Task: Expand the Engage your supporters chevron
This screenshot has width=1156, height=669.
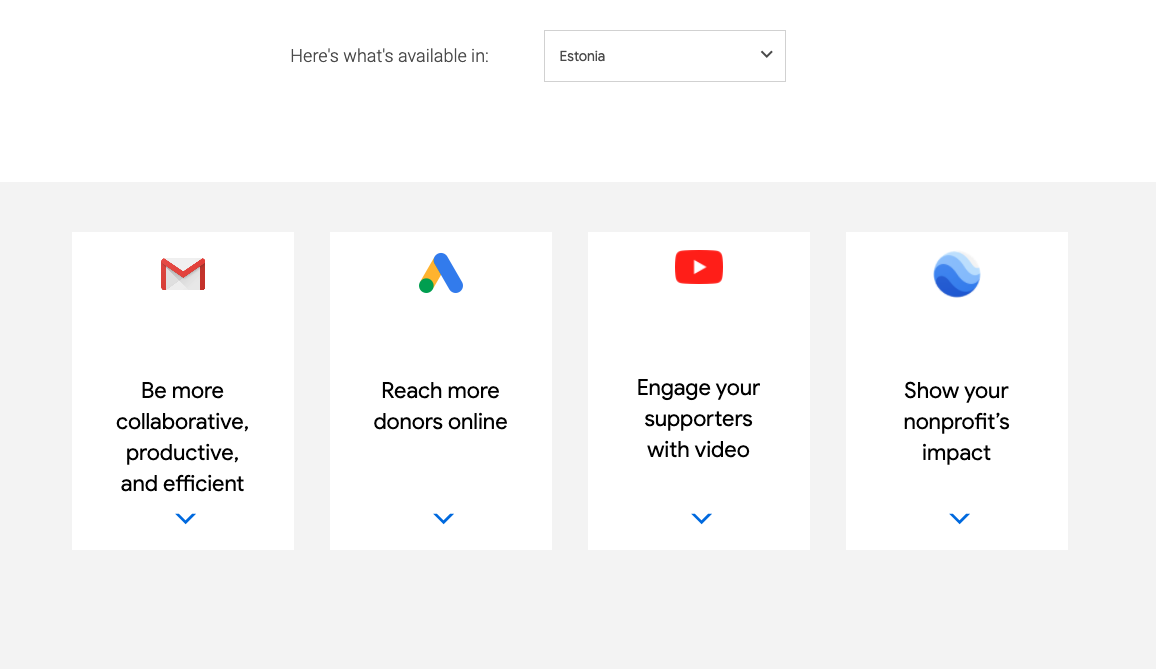Action: pos(702,519)
